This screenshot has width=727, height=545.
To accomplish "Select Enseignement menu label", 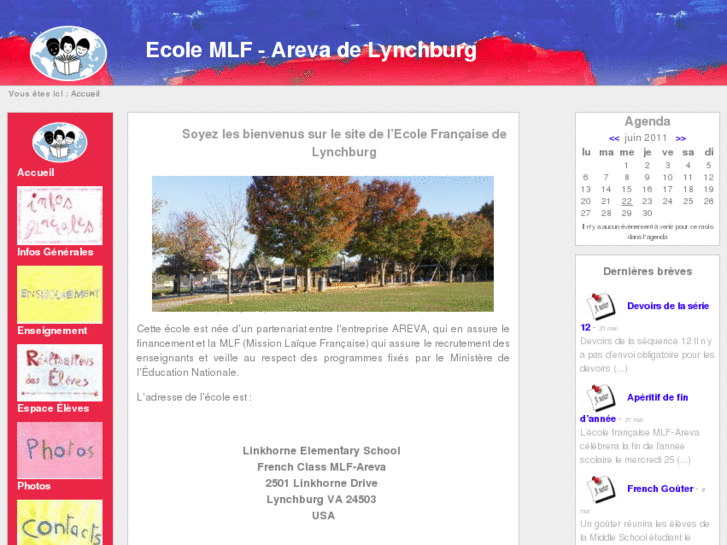I will [x=52, y=331].
